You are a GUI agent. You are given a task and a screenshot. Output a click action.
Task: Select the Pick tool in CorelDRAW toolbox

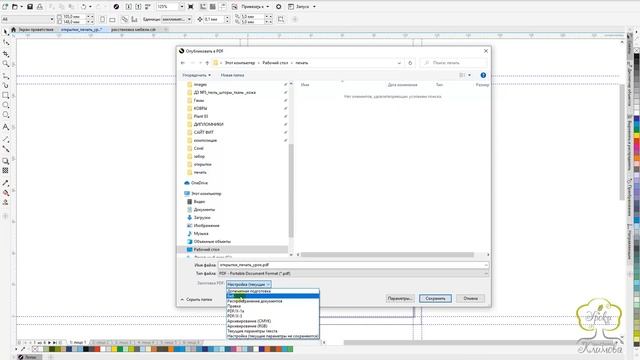coord(5,32)
